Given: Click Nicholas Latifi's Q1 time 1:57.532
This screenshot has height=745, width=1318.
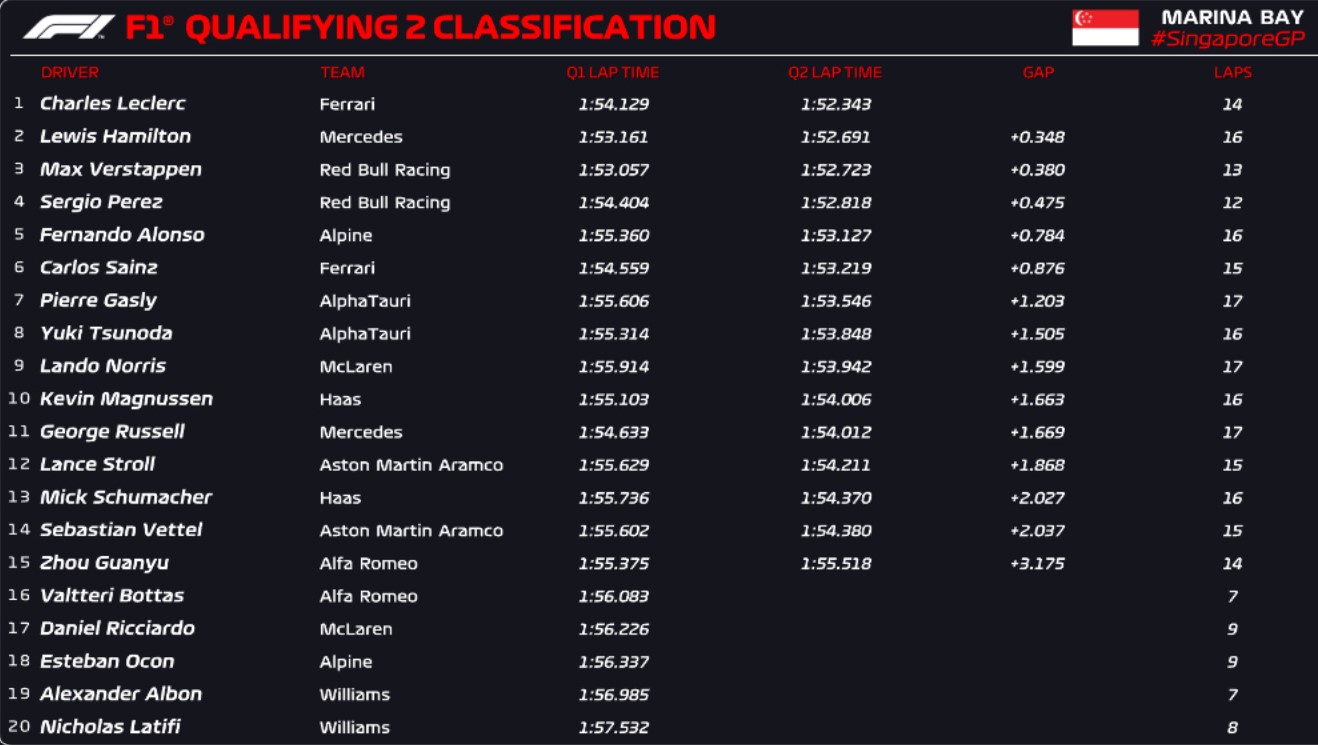Looking at the screenshot, I should click(613, 727).
